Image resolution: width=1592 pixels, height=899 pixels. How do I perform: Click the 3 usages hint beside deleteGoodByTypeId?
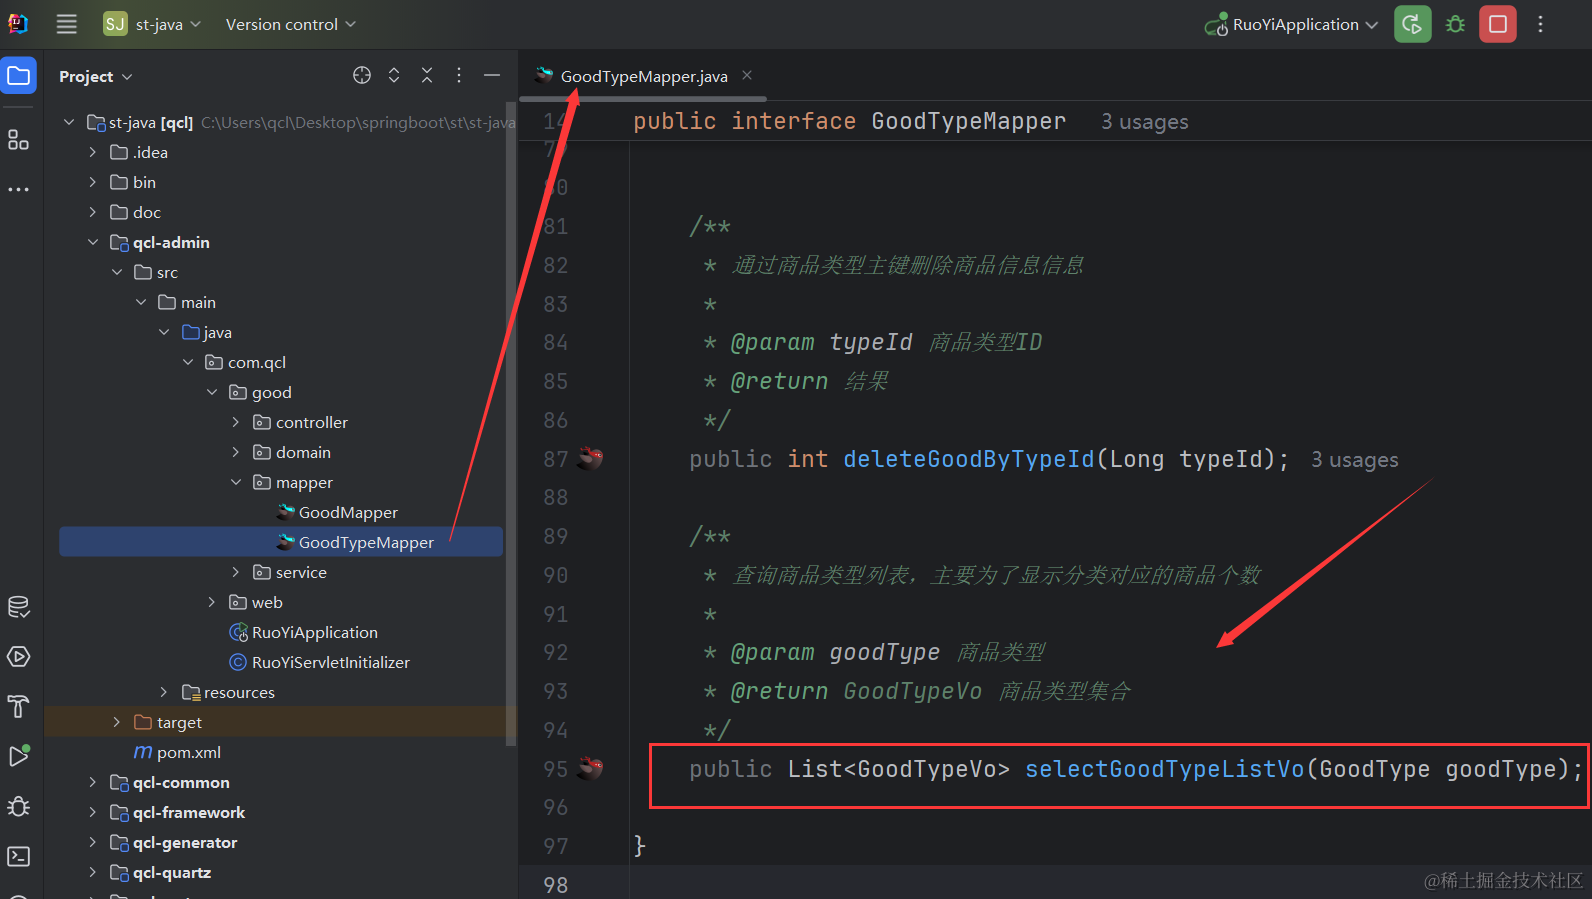pyautogui.click(x=1354, y=460)
